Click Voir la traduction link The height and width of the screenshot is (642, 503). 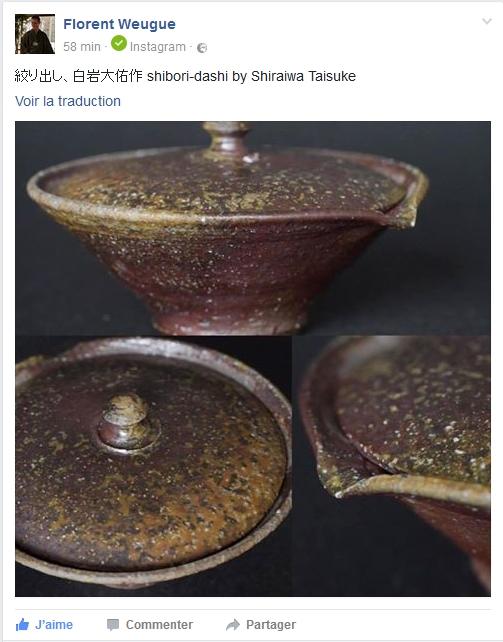(x=68, y=101)
